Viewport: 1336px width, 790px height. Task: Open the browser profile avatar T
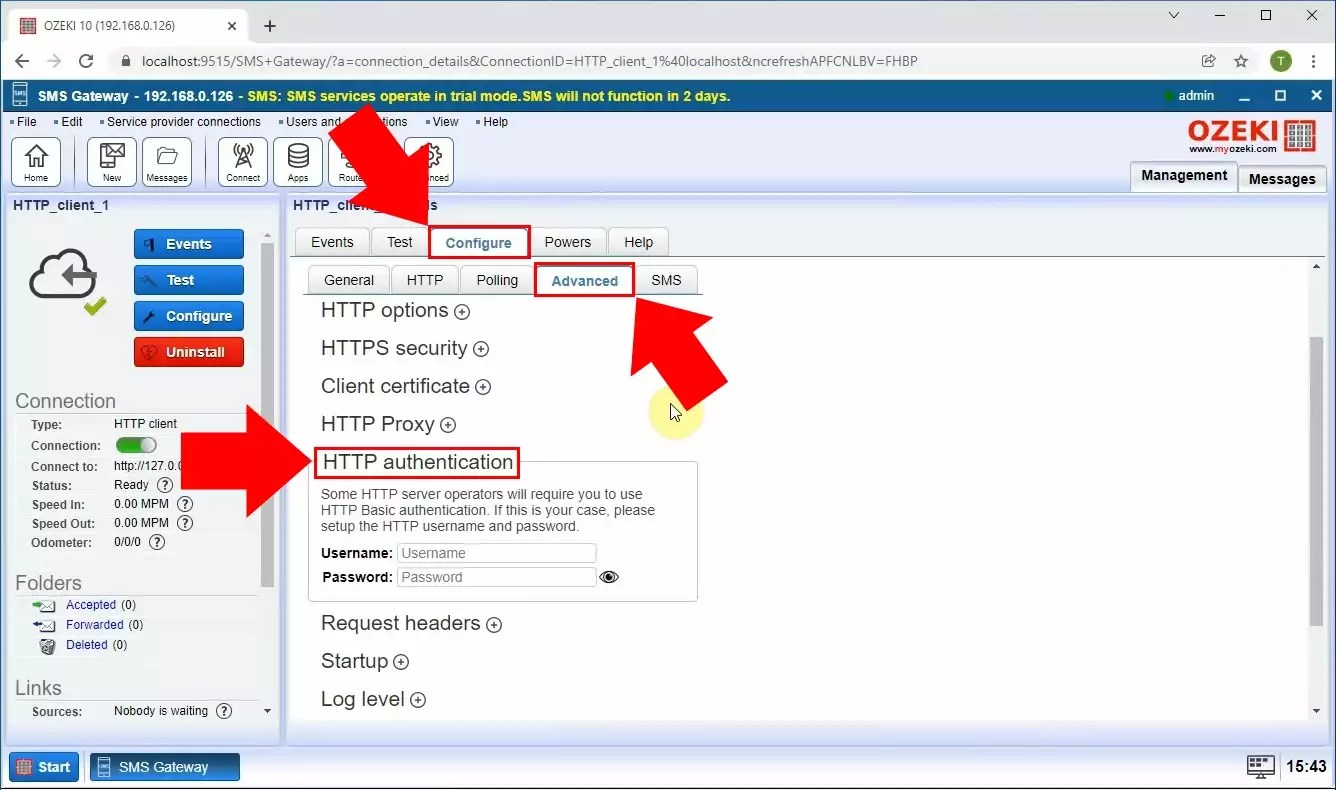[x=1281, y=61]
